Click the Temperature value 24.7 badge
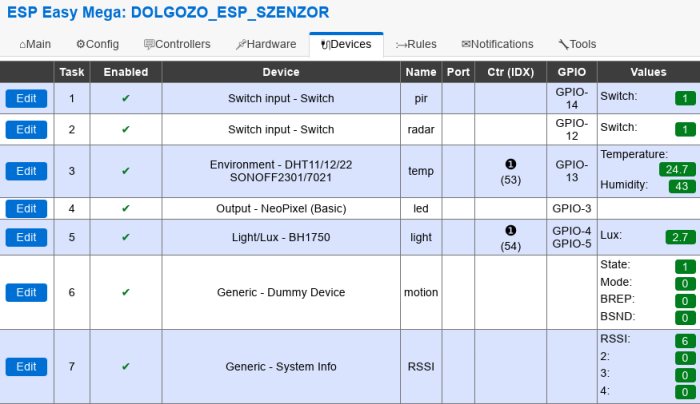Screen dimensions: 700x404 point(677,169)
